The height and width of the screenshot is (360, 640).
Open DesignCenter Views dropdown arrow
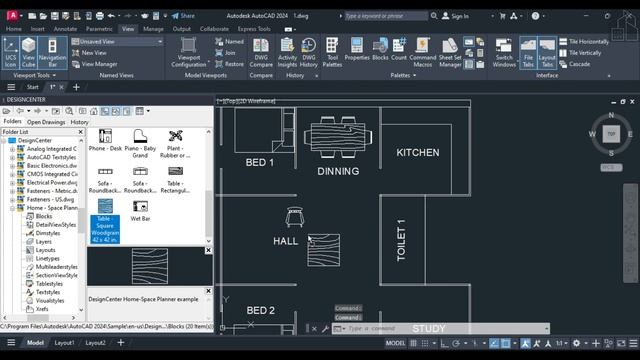click(148, 111)
